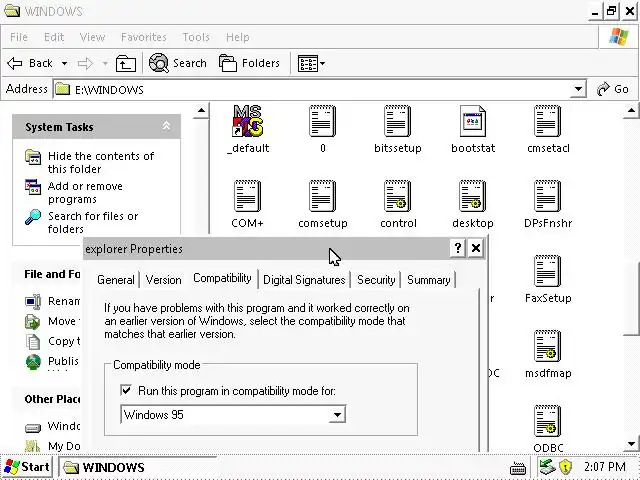
Task: Switch to the Compatibility tab
Action: [222, 278]
